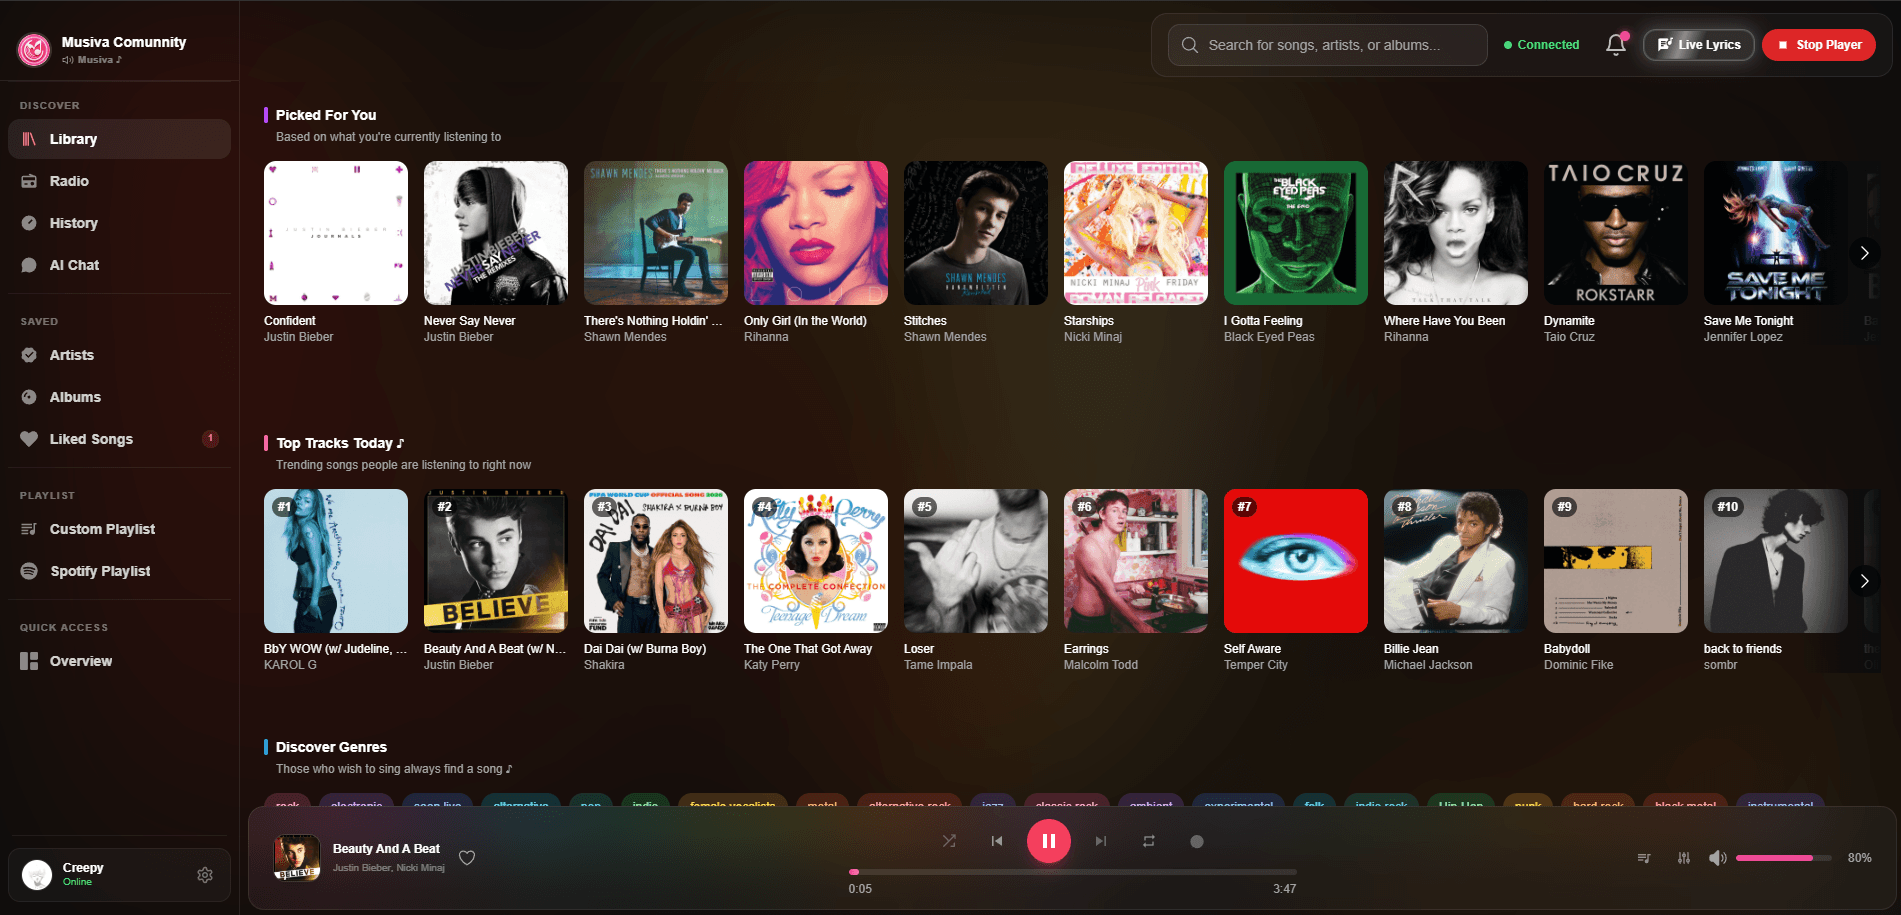Play #7 Self Aware cover
The image size is (1901, 915).
(1296, 561)
